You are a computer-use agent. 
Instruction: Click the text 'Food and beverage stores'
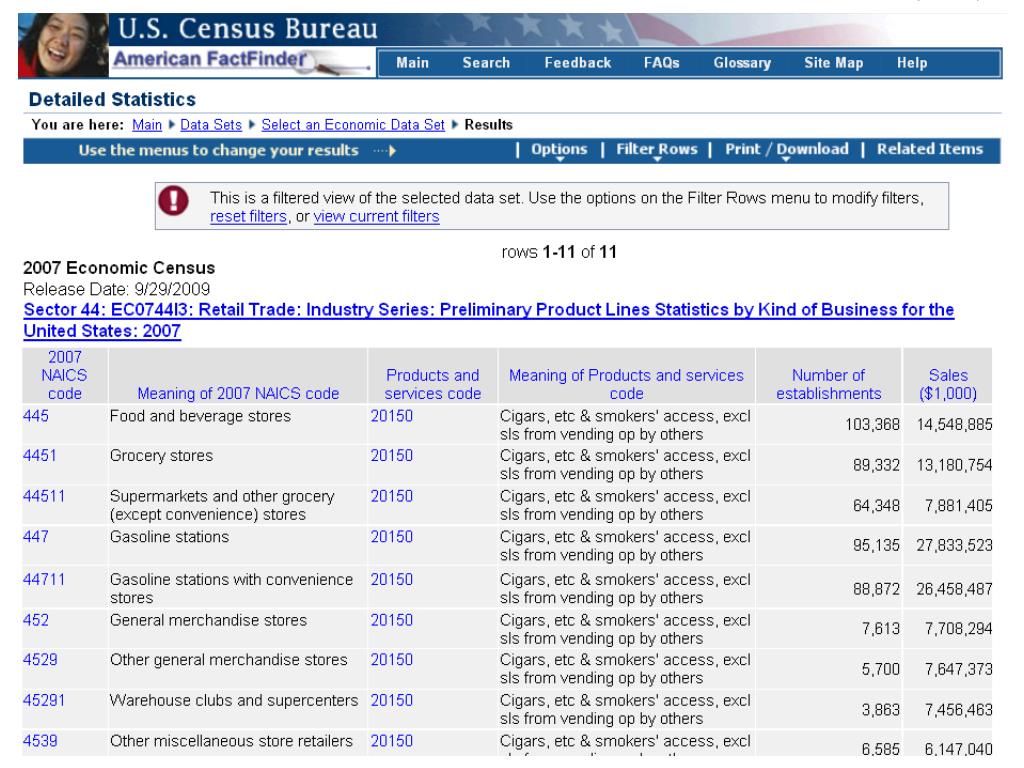tap(200, 416)
